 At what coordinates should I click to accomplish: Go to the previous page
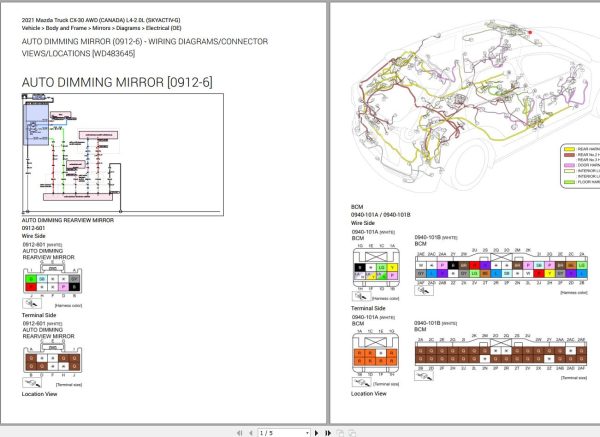pos(251,433)
